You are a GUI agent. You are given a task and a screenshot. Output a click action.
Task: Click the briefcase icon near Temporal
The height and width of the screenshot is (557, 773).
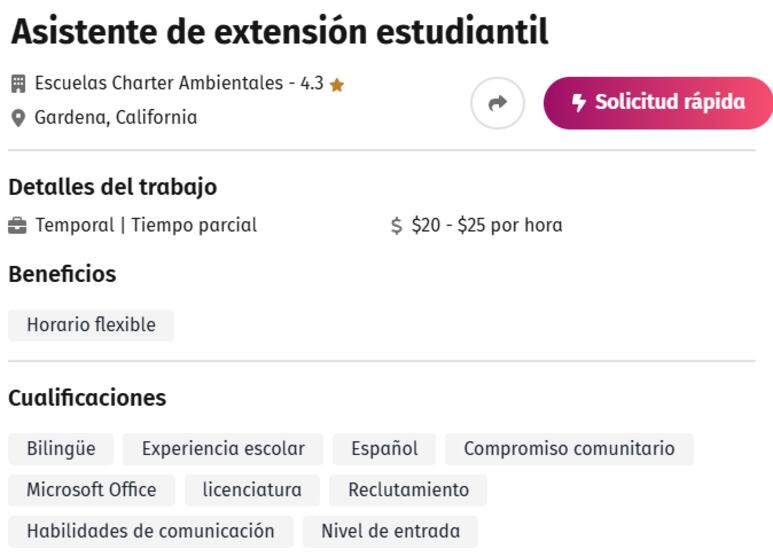click(x=17, y=226)
